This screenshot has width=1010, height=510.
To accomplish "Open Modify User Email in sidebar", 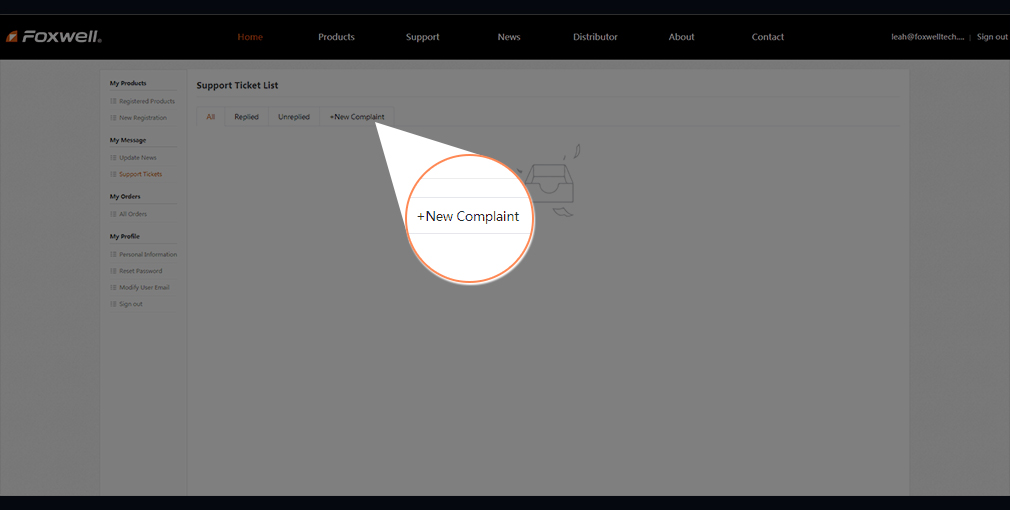I will coord(144,288).
